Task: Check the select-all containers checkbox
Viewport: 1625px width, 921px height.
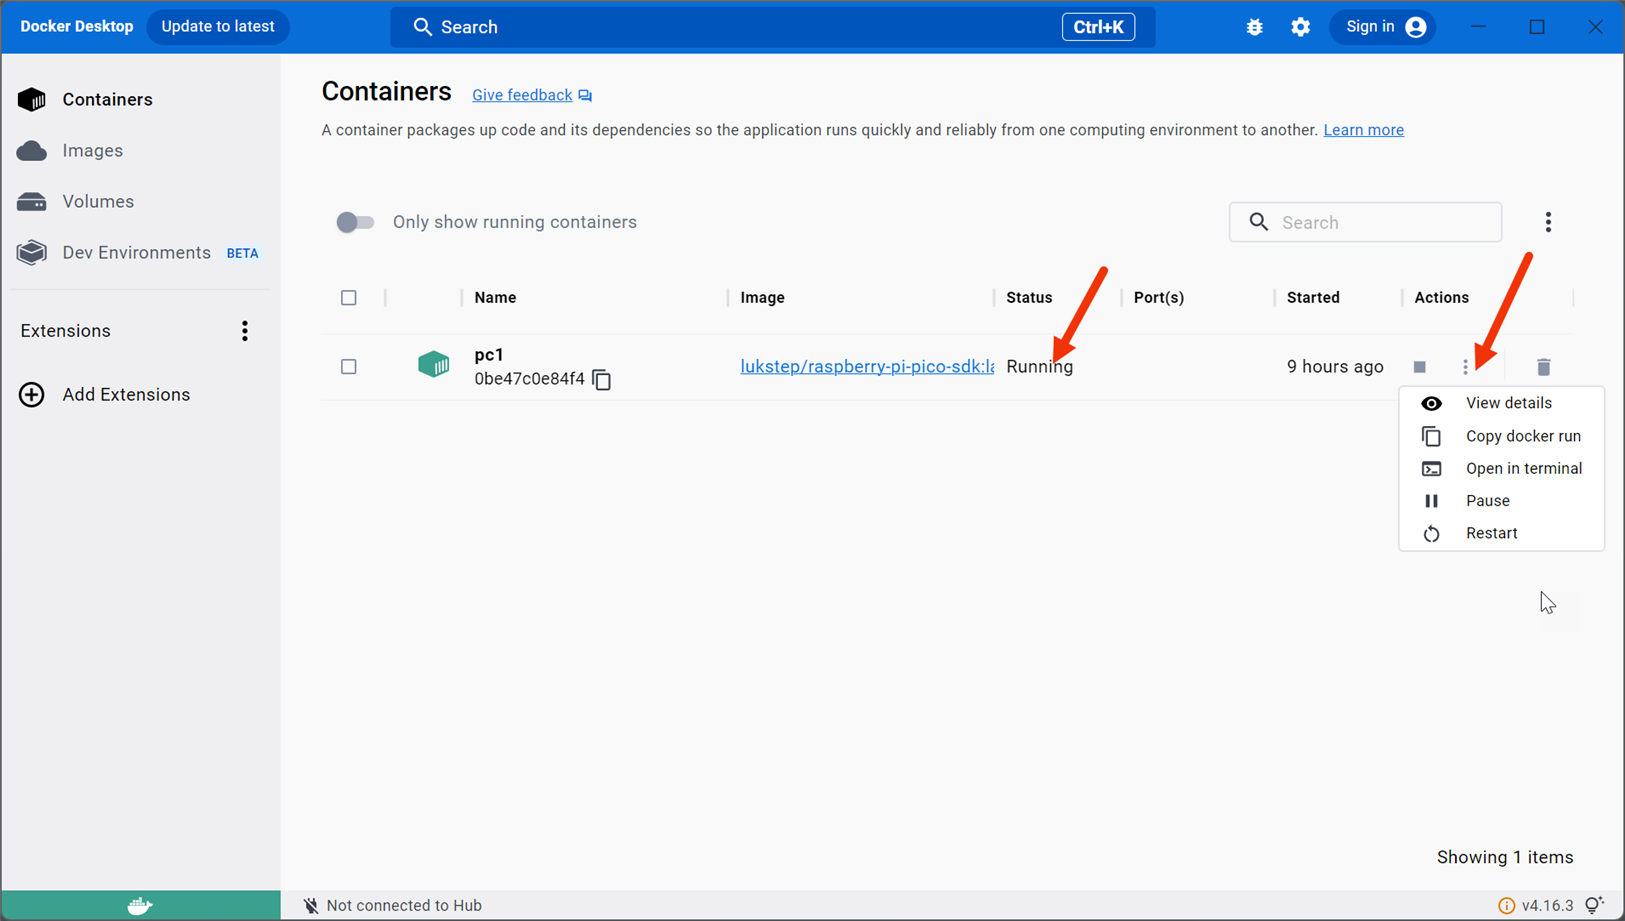Action: click(349, 298)
